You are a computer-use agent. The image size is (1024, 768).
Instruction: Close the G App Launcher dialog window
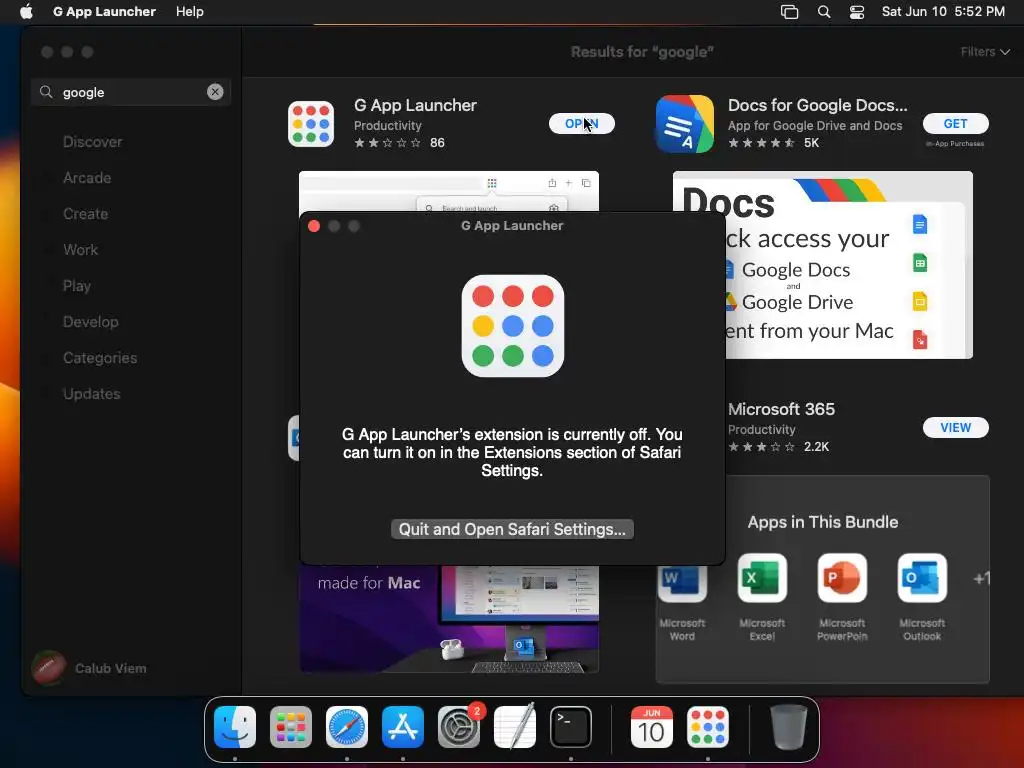[314, 226]
